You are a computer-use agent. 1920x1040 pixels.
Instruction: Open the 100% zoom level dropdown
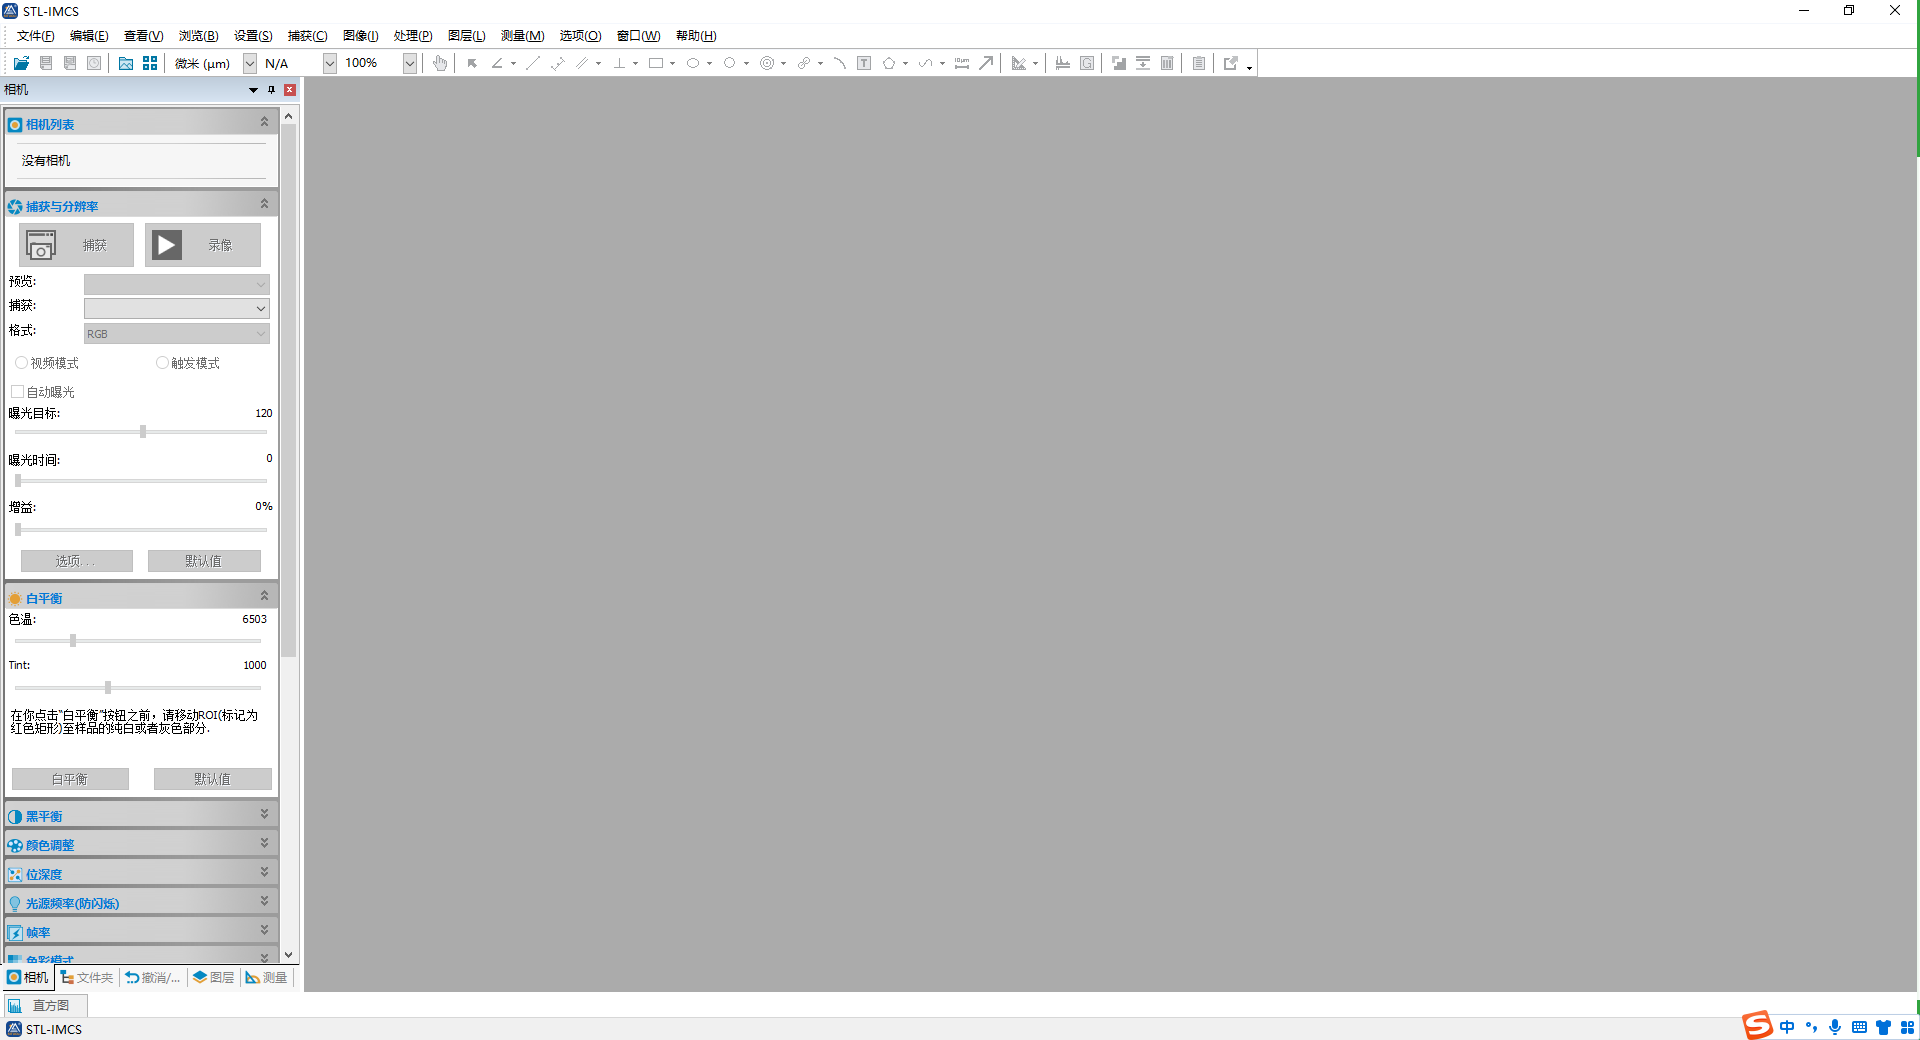coord(409,63)
